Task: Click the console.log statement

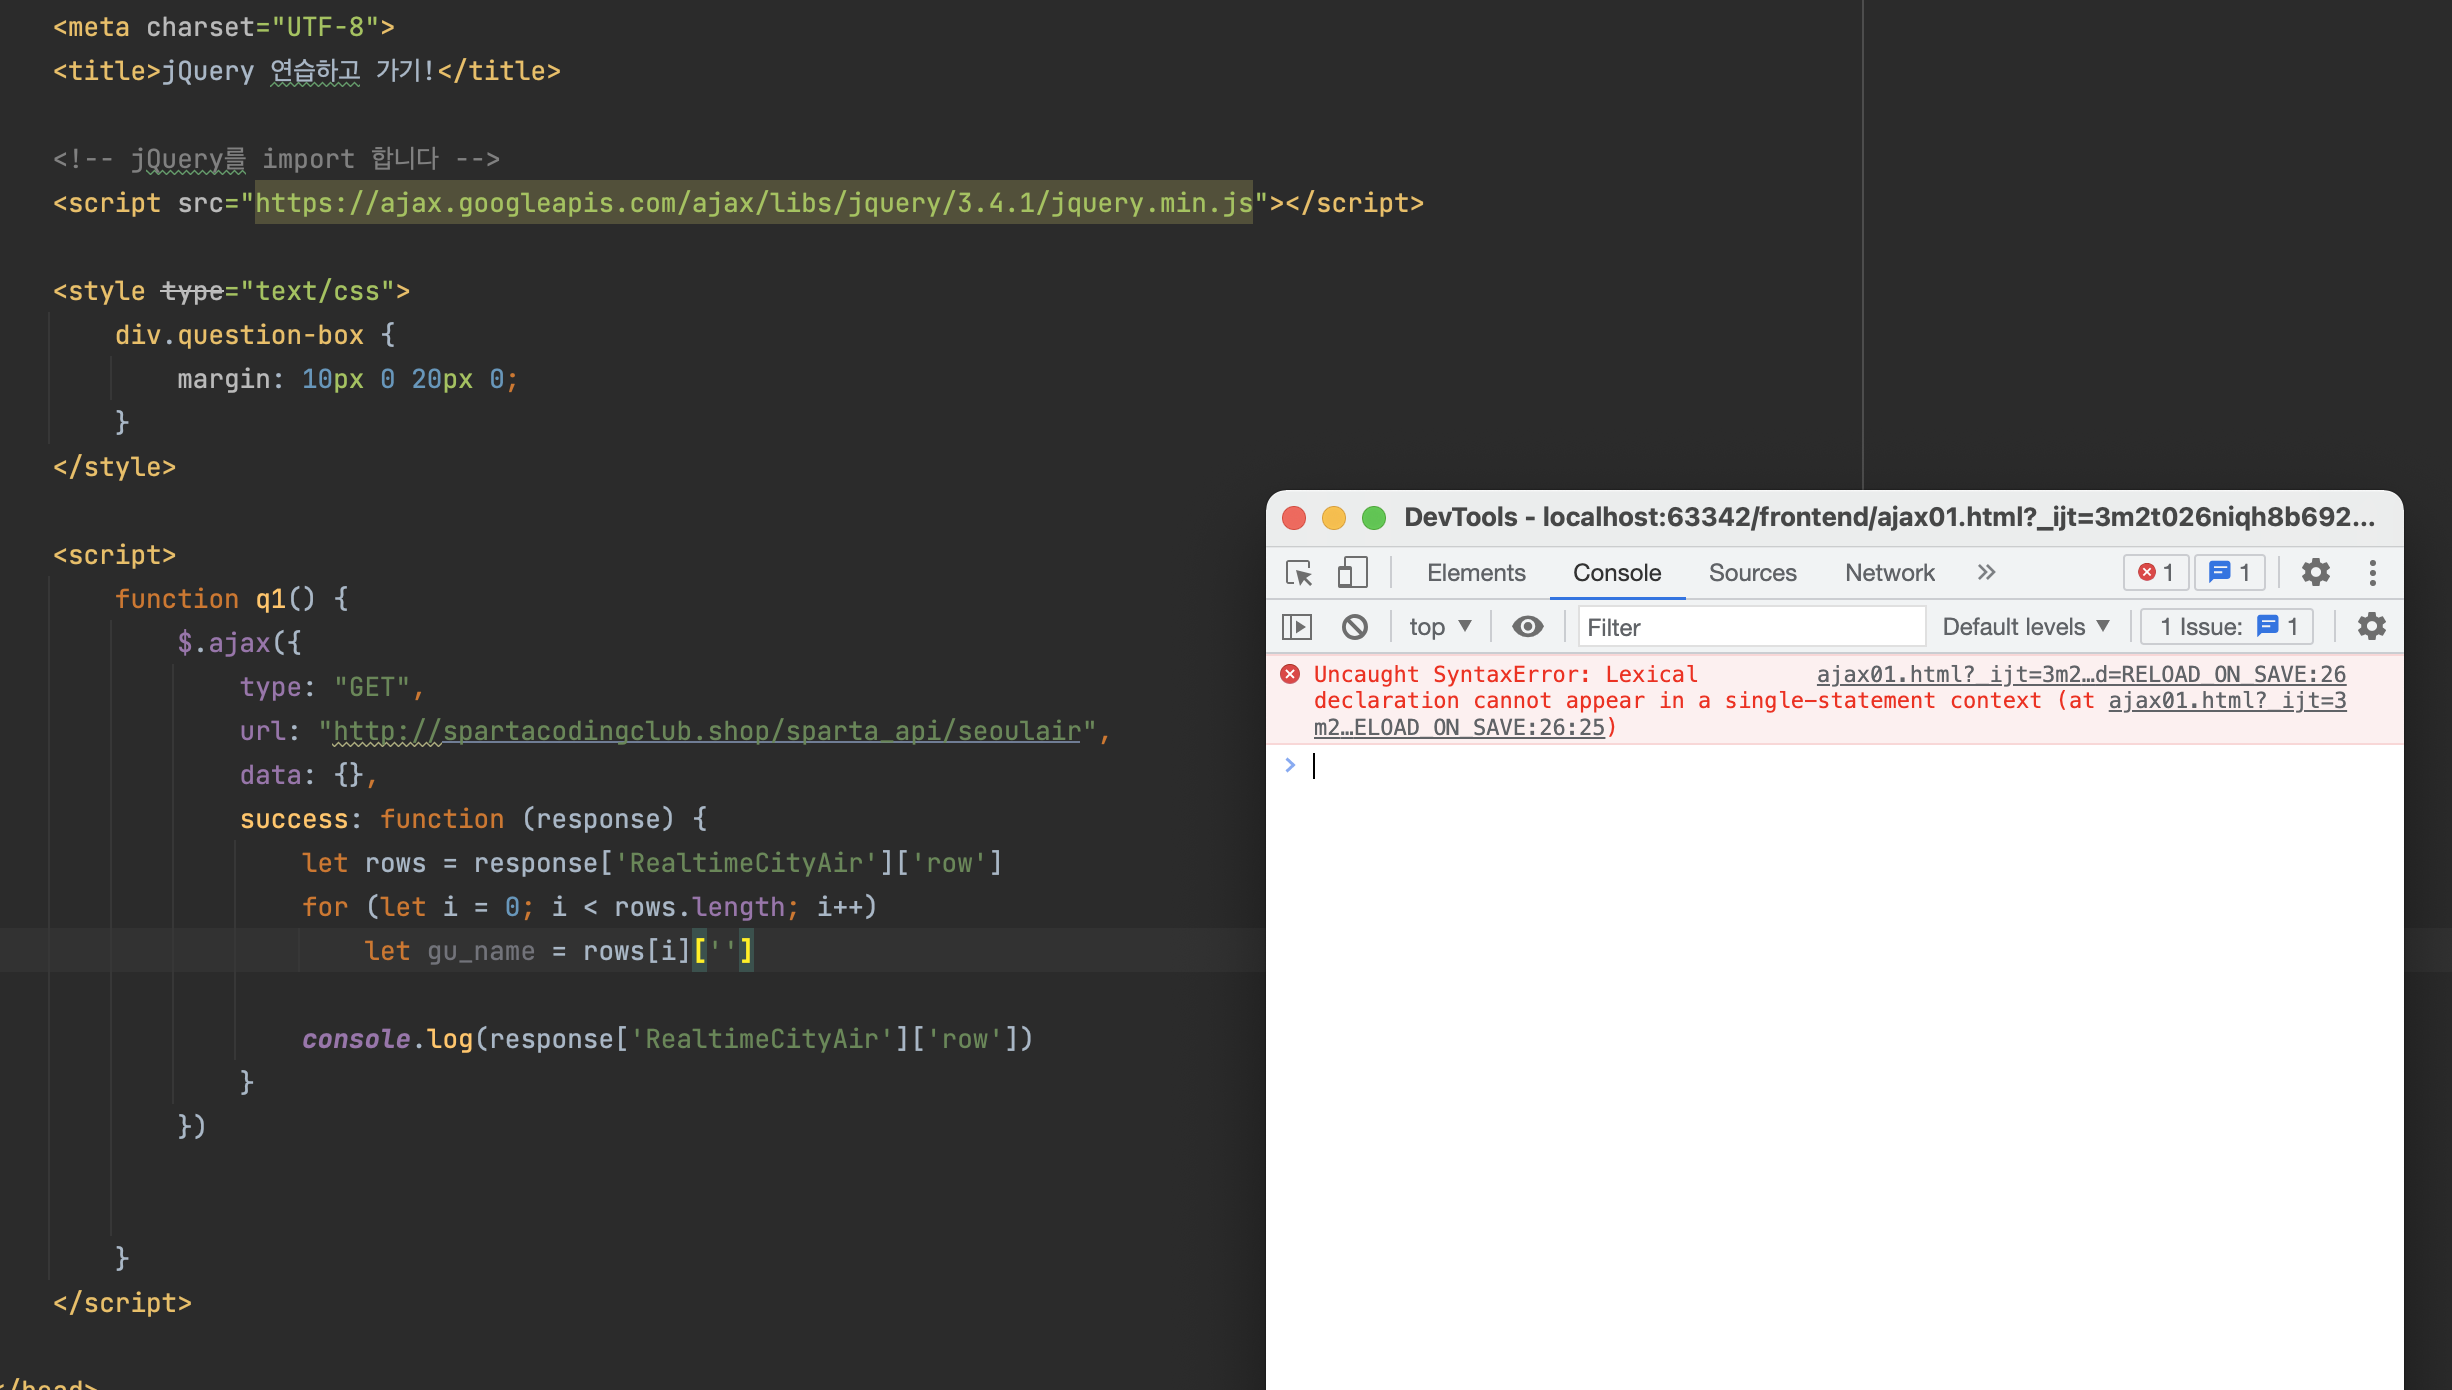Action: pyautogui.click(x=667, y=1039)
